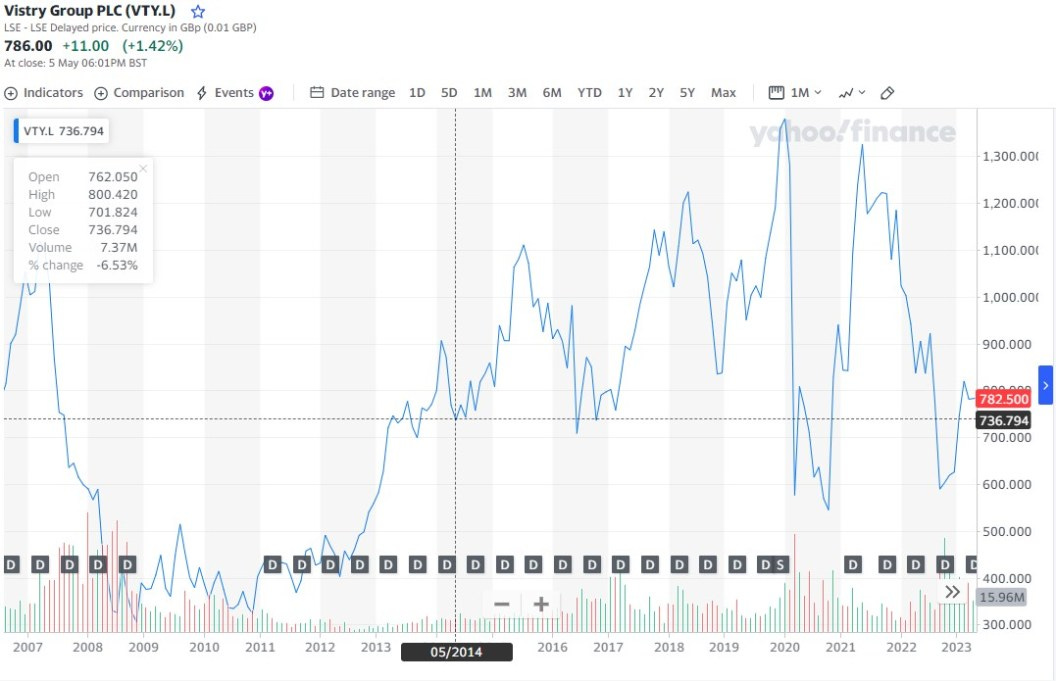Click the 2023 label on the time axis
This screenshot has width=1056, height=681.
956,647
